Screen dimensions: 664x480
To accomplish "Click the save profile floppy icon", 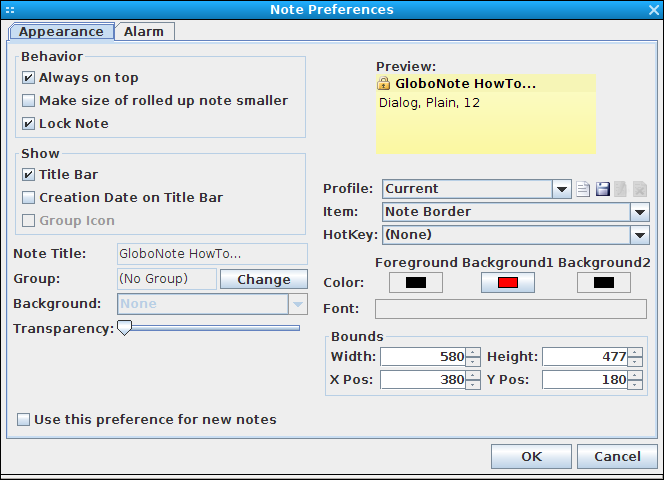I will pos(603,189).
